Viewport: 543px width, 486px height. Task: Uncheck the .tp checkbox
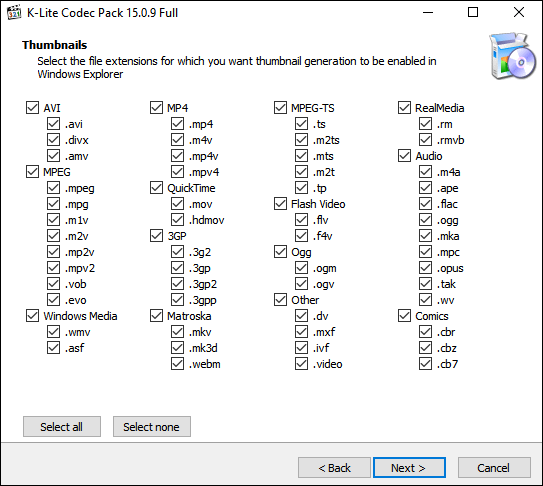pyautogui.click(x=301, y=188)
